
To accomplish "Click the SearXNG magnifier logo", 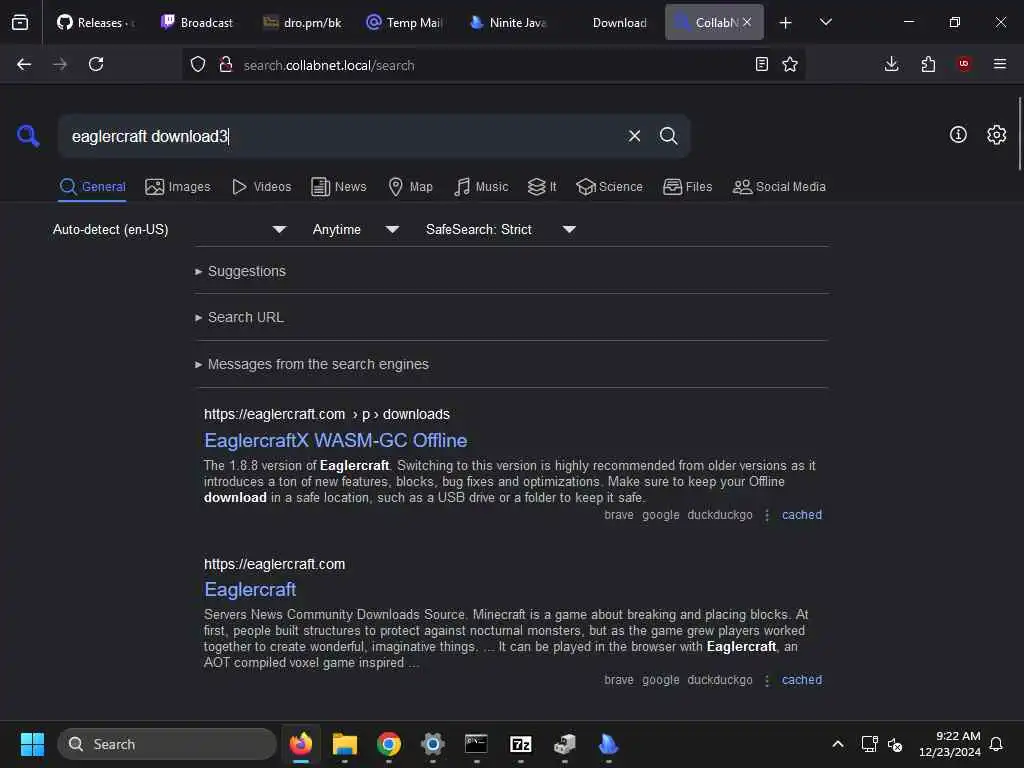I will coord(28,136).
